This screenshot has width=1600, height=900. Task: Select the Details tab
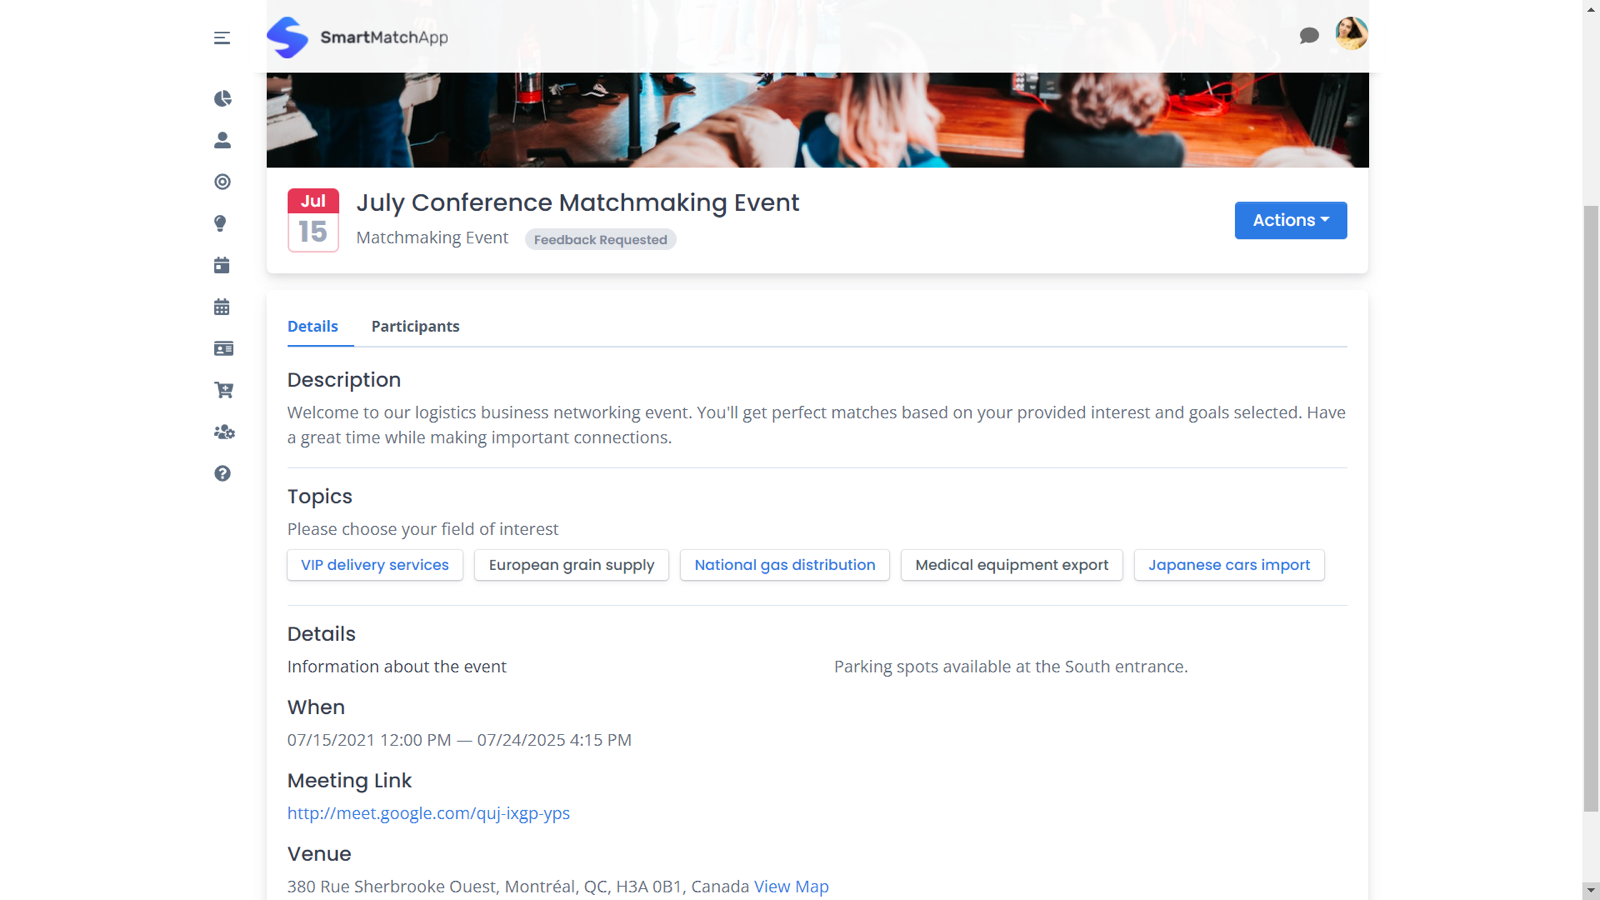[x=313, y=327]
